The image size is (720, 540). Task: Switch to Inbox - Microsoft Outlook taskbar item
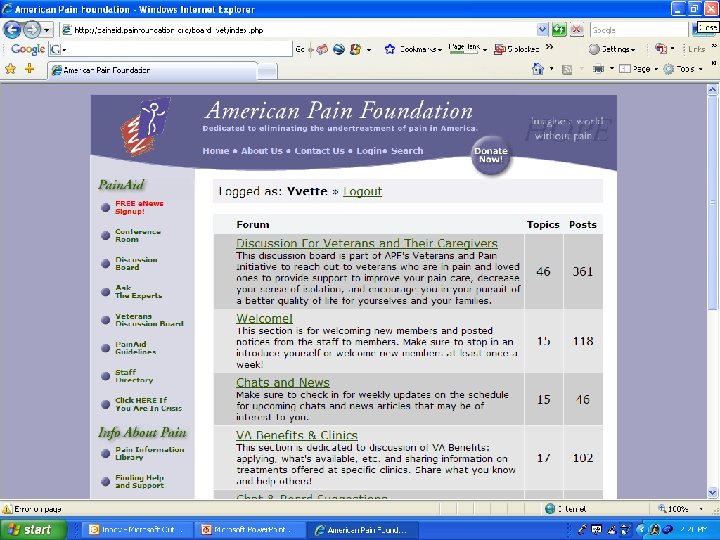coord(136,530)
